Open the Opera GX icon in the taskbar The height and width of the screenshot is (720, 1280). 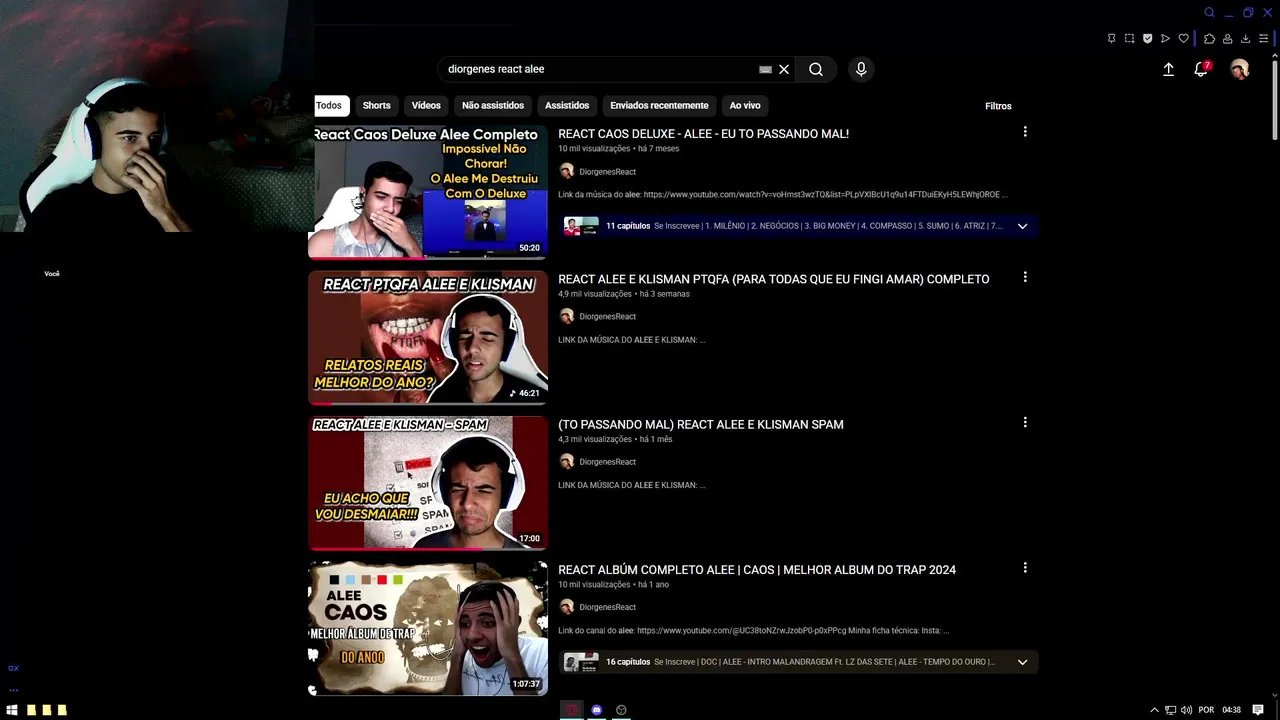click(x=572, y=710)
